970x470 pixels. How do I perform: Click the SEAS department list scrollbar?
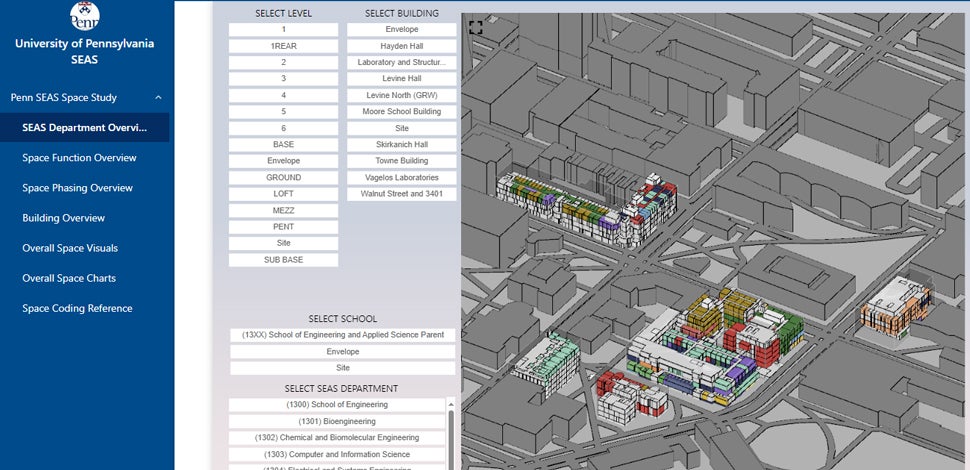click(450, 439)
